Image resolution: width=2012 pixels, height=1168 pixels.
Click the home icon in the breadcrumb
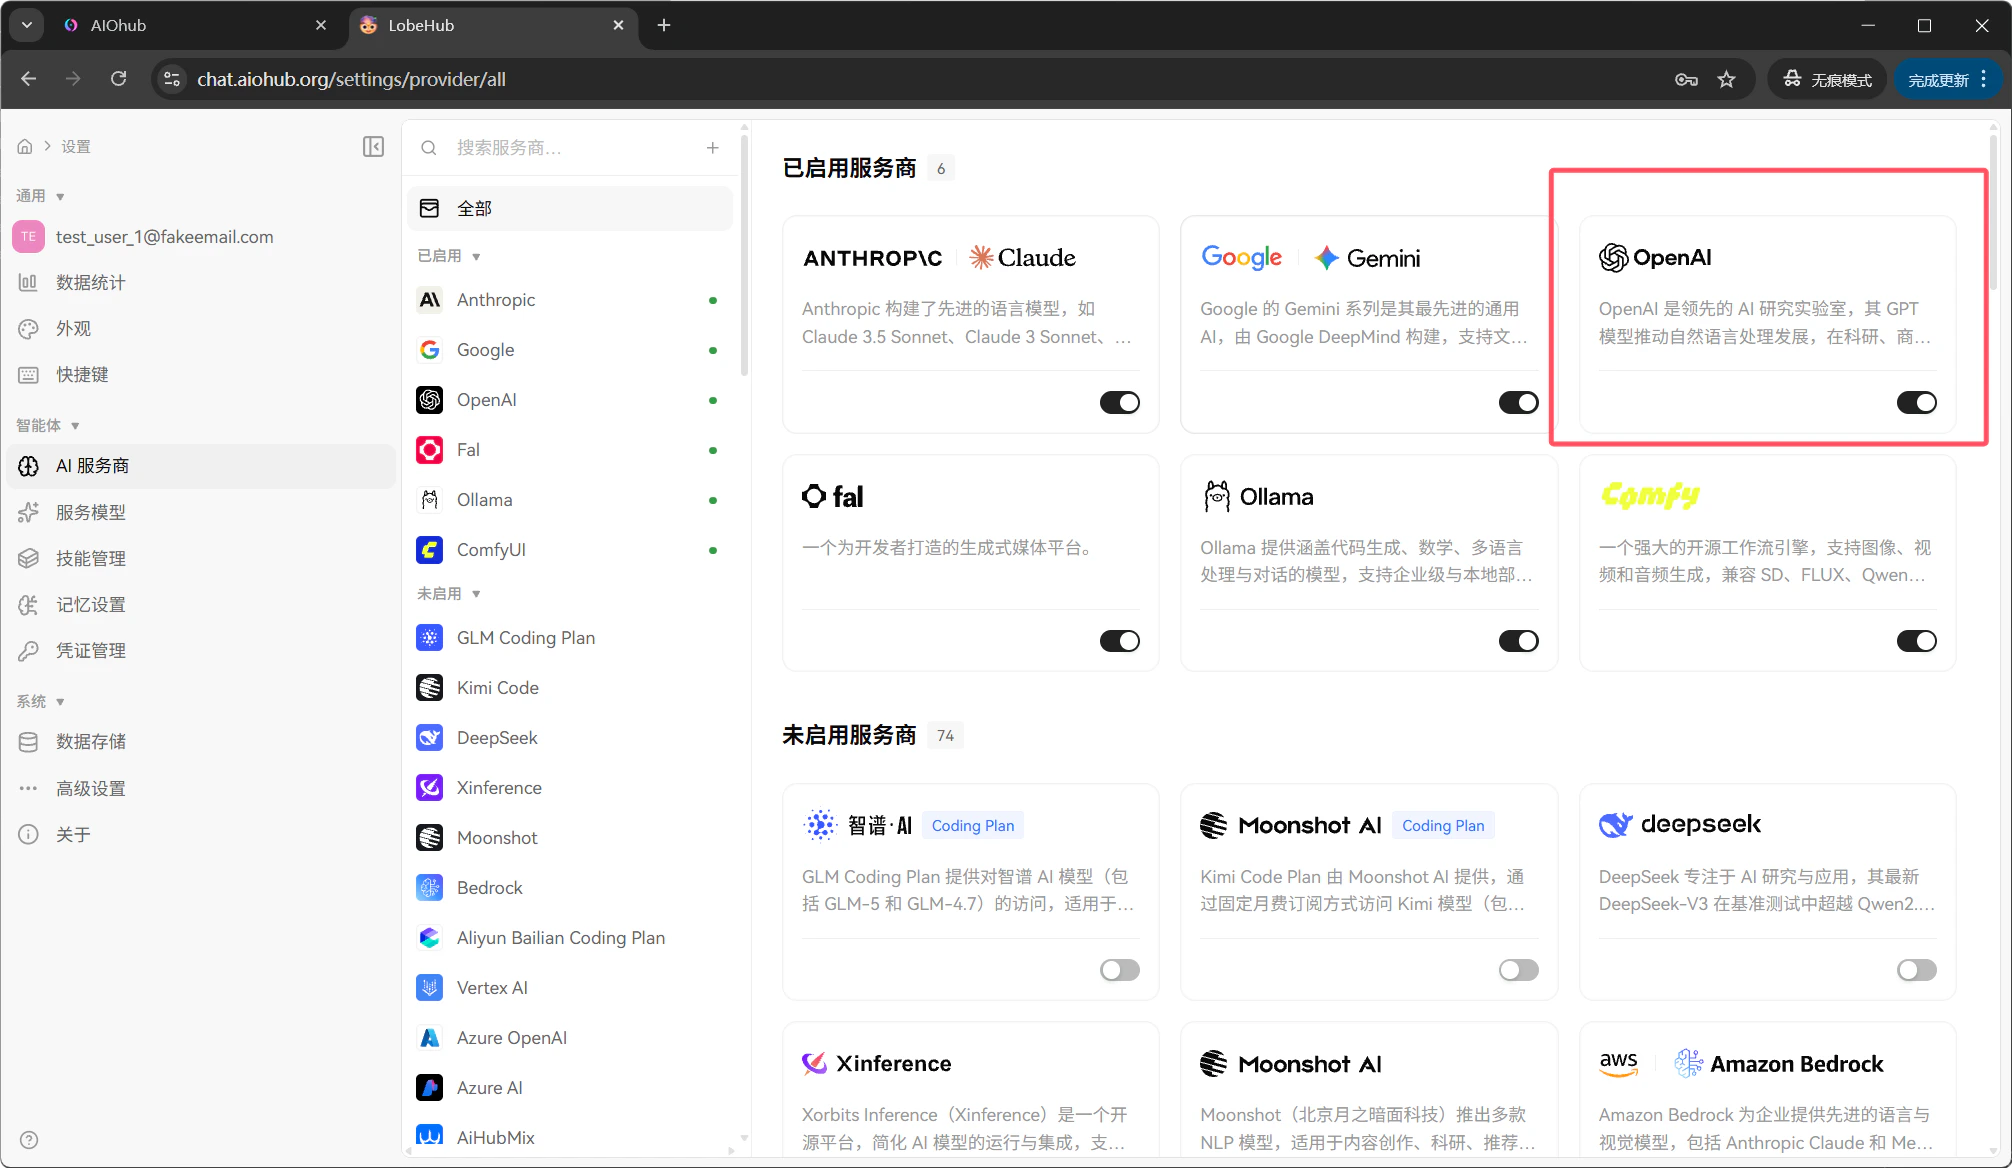pyautogui.click(x=25, y=147)
